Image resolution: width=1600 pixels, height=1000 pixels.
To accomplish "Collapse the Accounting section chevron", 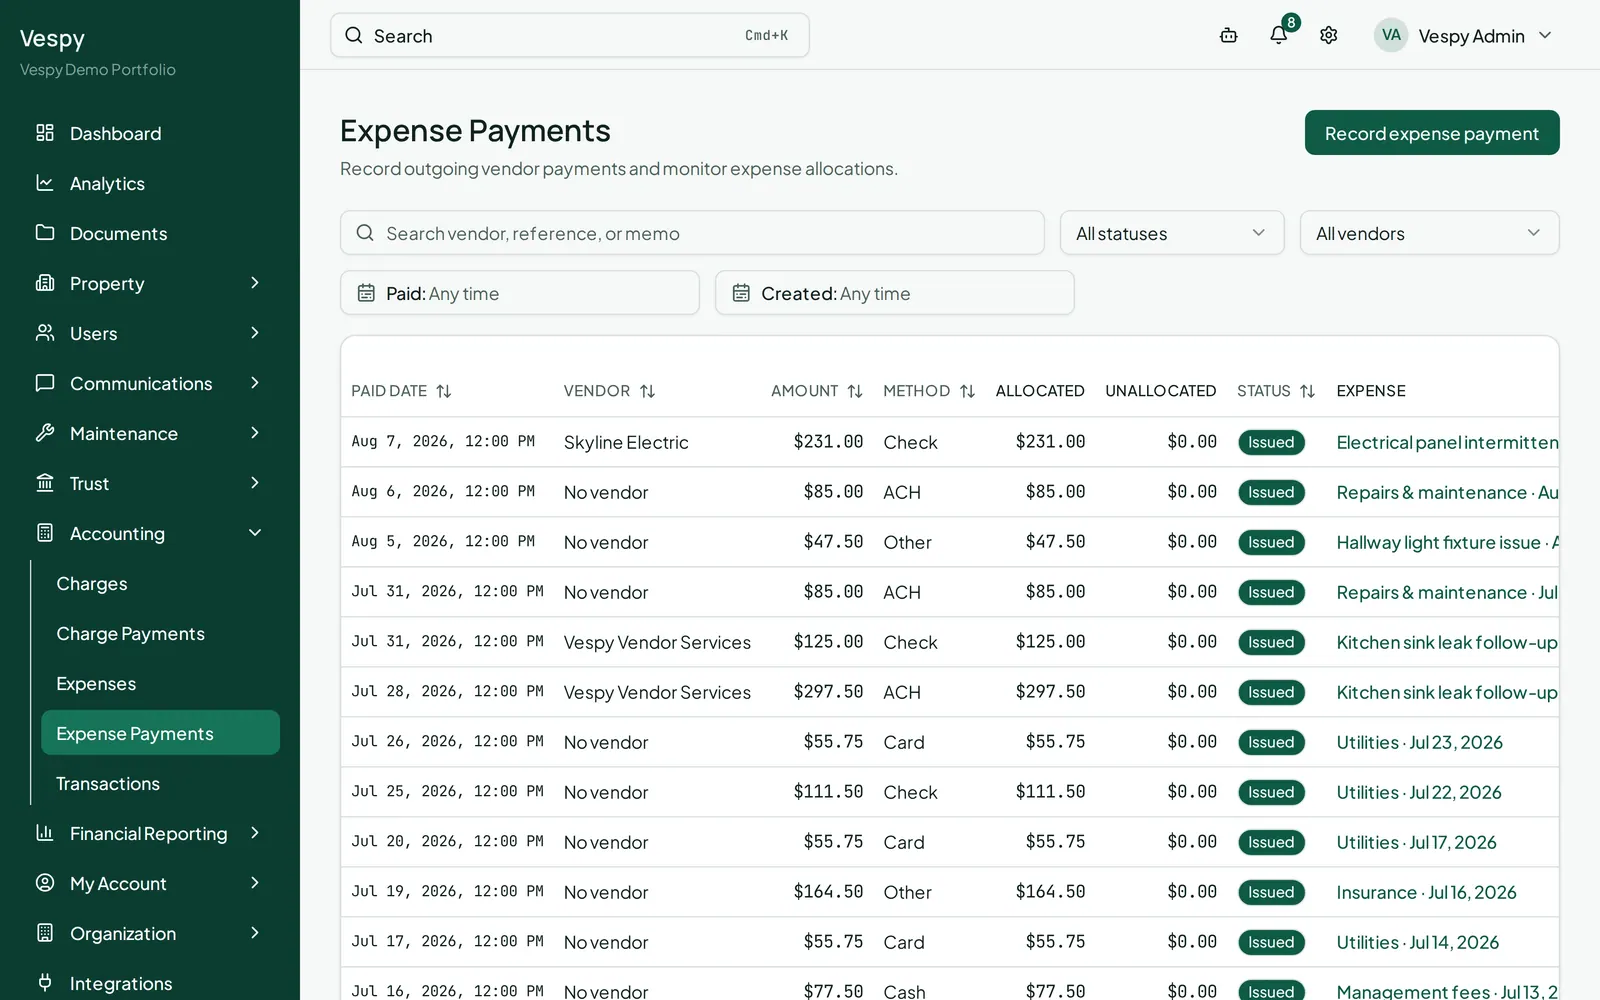I will tap(255, 533).
